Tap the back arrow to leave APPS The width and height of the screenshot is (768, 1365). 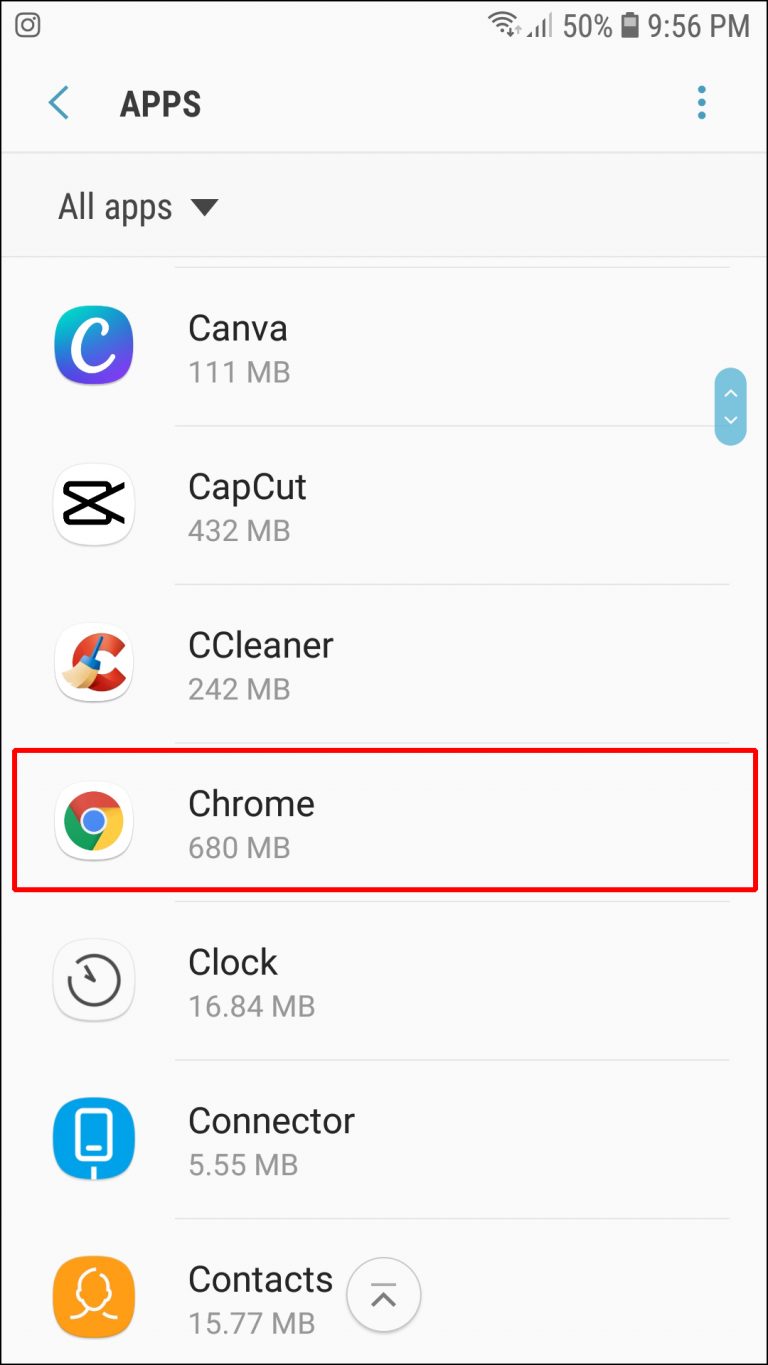click(58, 103)
